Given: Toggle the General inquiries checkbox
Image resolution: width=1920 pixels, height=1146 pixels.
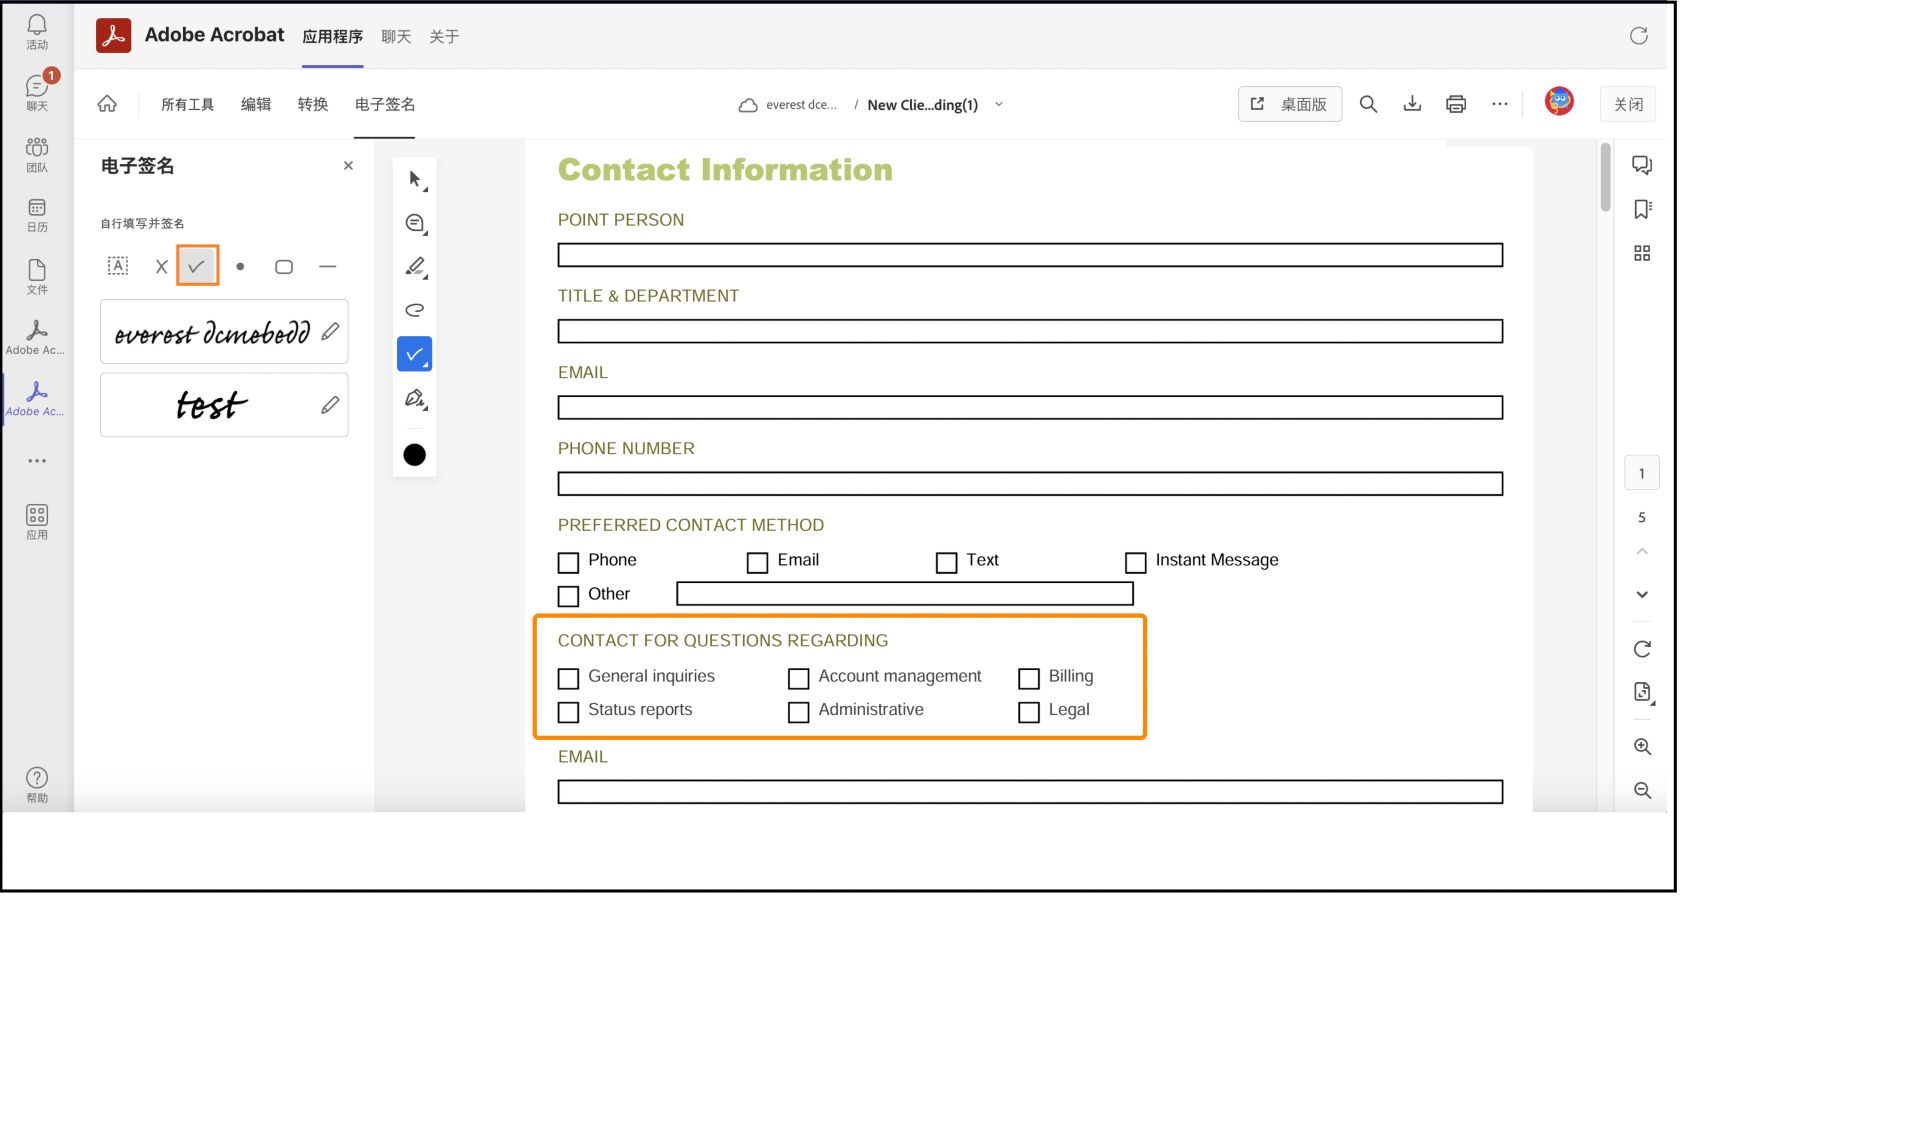Looking at the screenshot, I should pyautogui.click(x=567, y=677).
